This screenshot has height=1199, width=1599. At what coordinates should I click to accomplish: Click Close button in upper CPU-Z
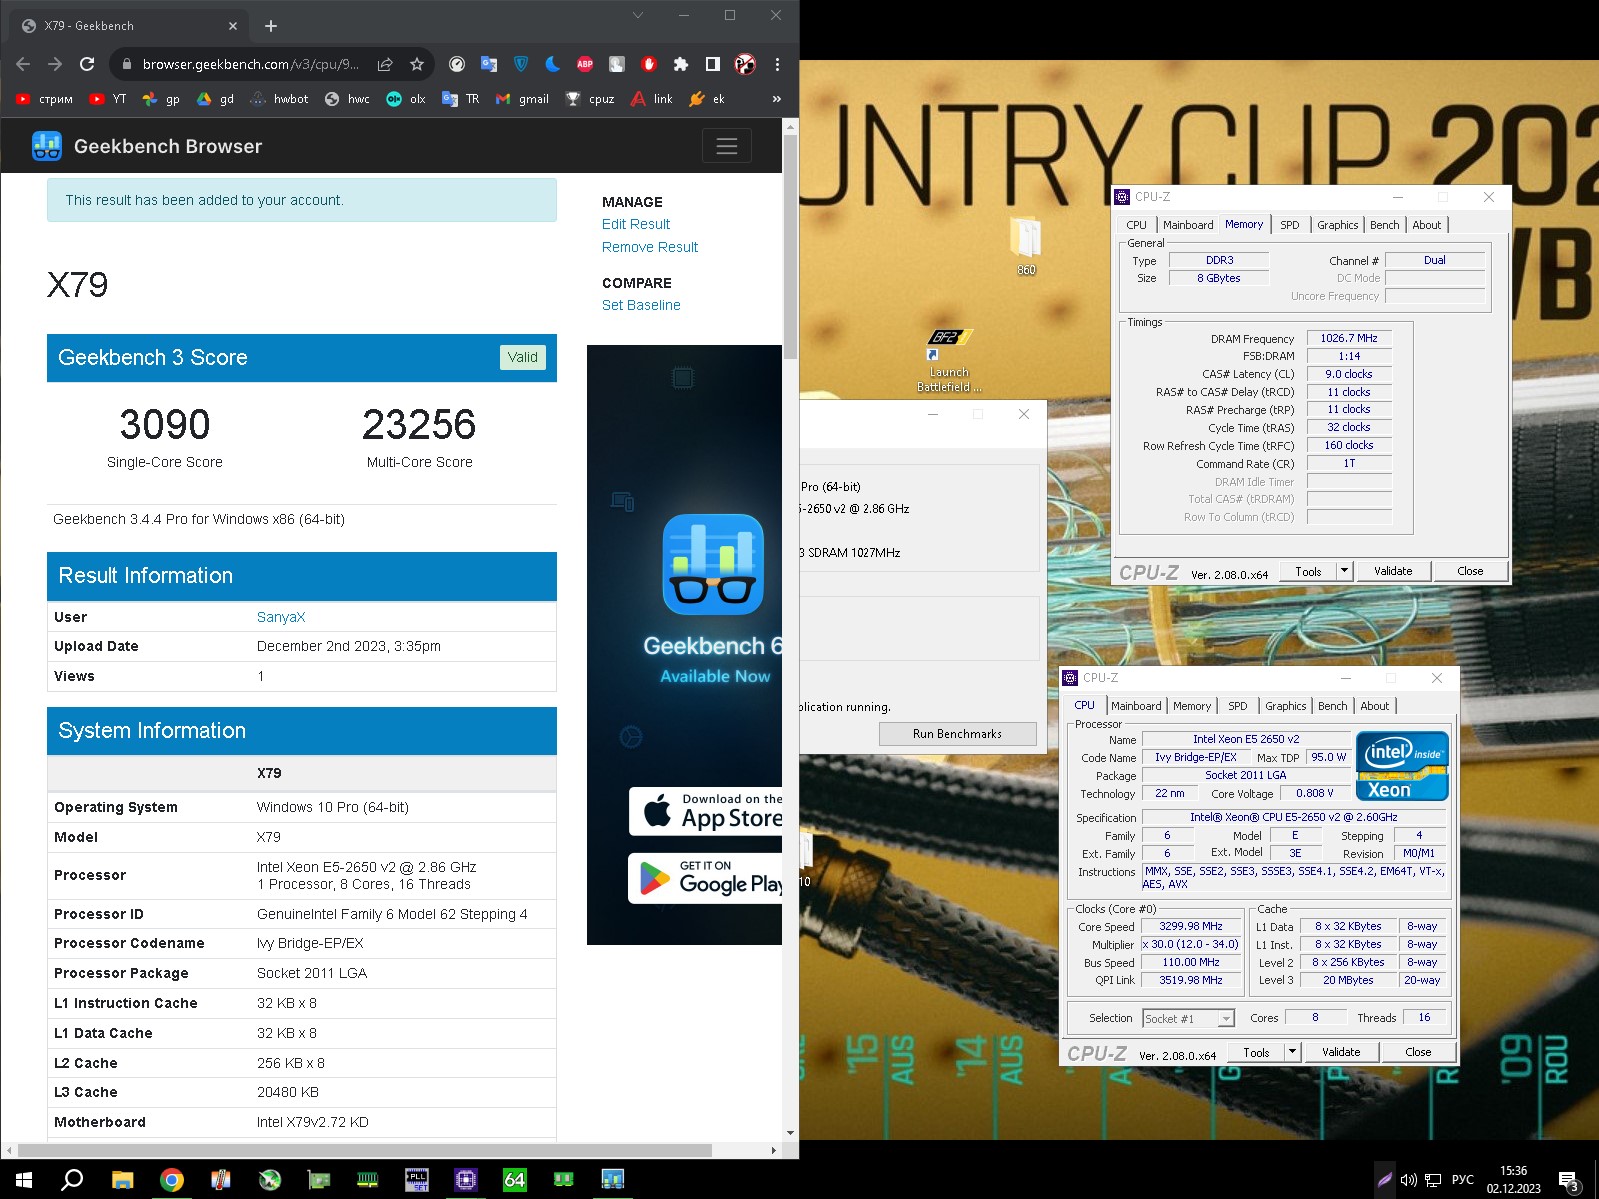click(x=1470, y=571)
